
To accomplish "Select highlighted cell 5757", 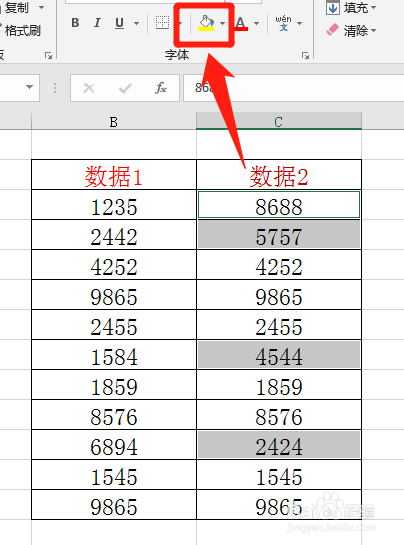I will 279,235.
